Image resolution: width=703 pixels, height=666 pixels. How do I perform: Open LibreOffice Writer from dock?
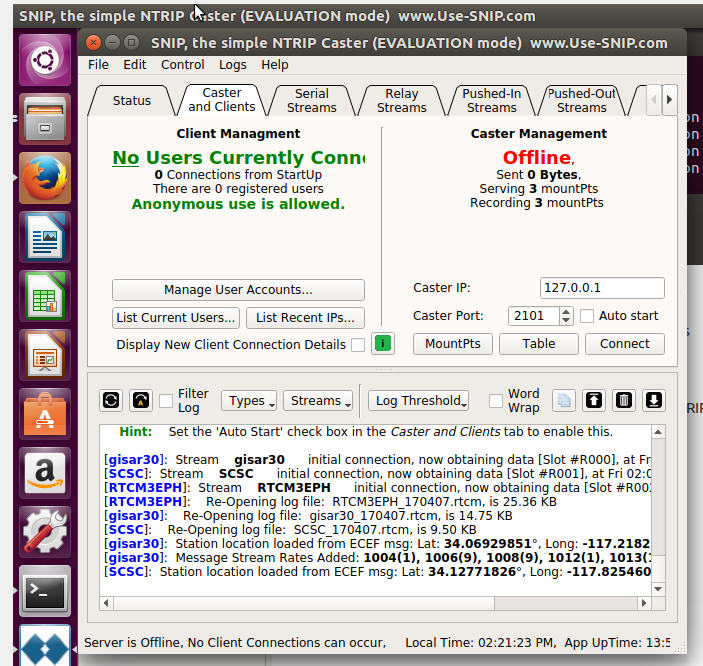click(x=45, y=237)
